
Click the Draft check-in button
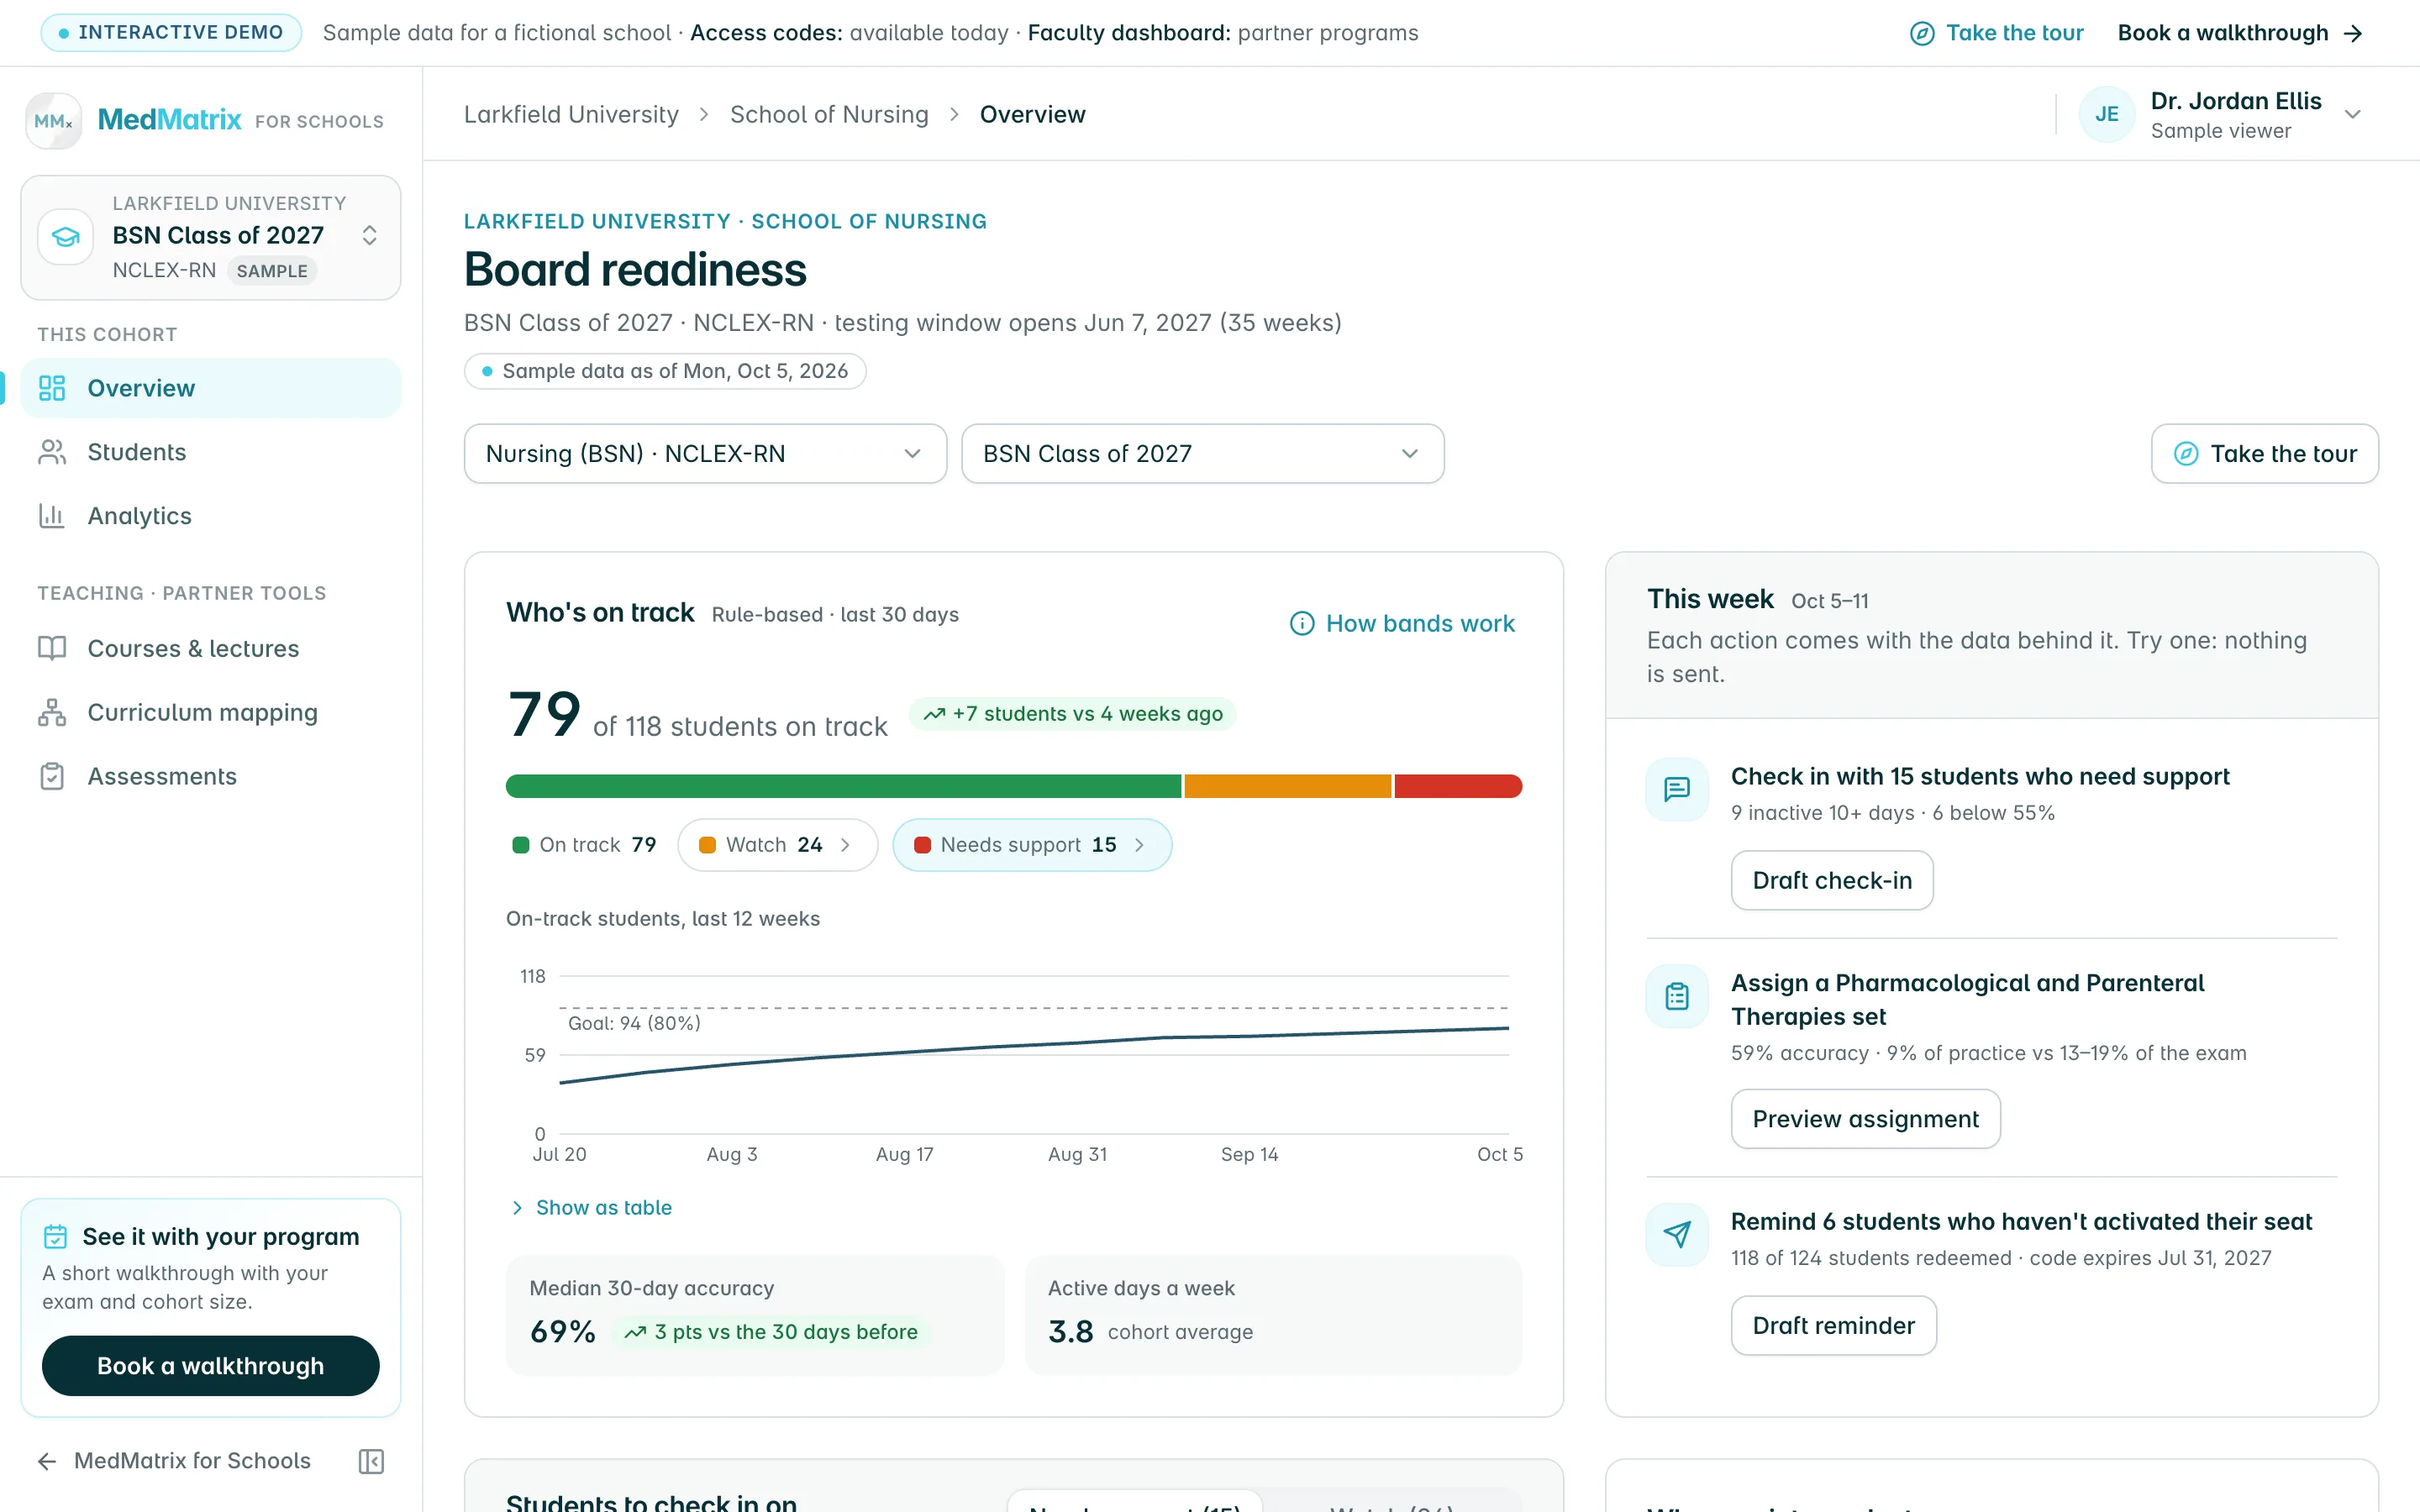coord(1832,881)
